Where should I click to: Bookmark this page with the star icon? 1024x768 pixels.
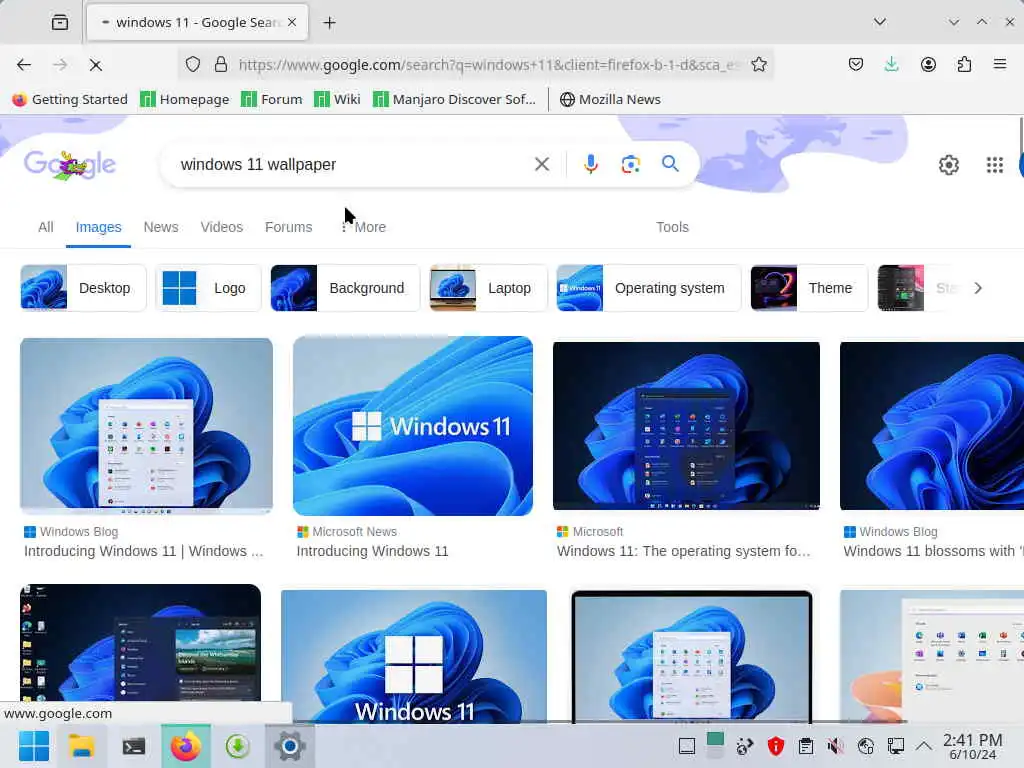(758, 64)
